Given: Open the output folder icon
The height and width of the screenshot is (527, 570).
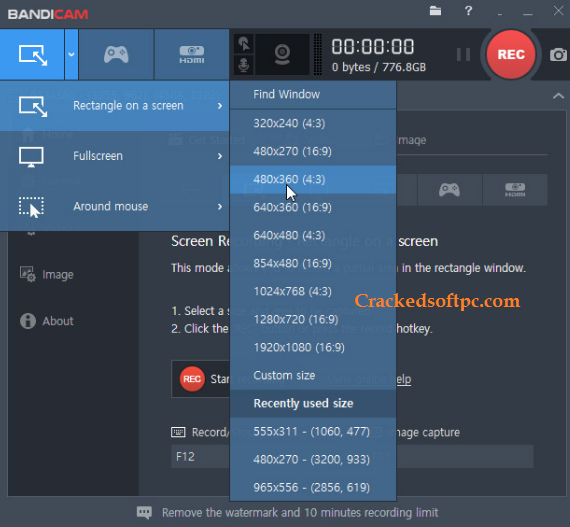Looking at the screenshot, I should (435, 11).
